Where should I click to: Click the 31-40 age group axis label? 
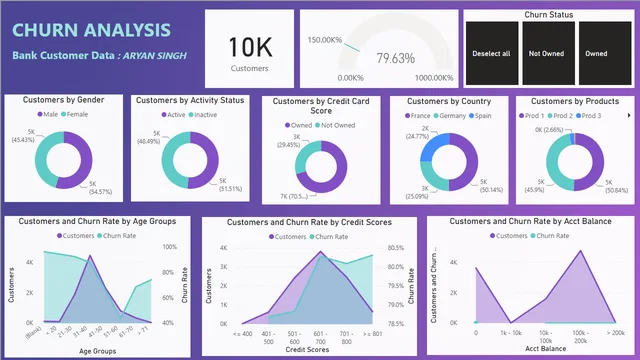point(80,332)
